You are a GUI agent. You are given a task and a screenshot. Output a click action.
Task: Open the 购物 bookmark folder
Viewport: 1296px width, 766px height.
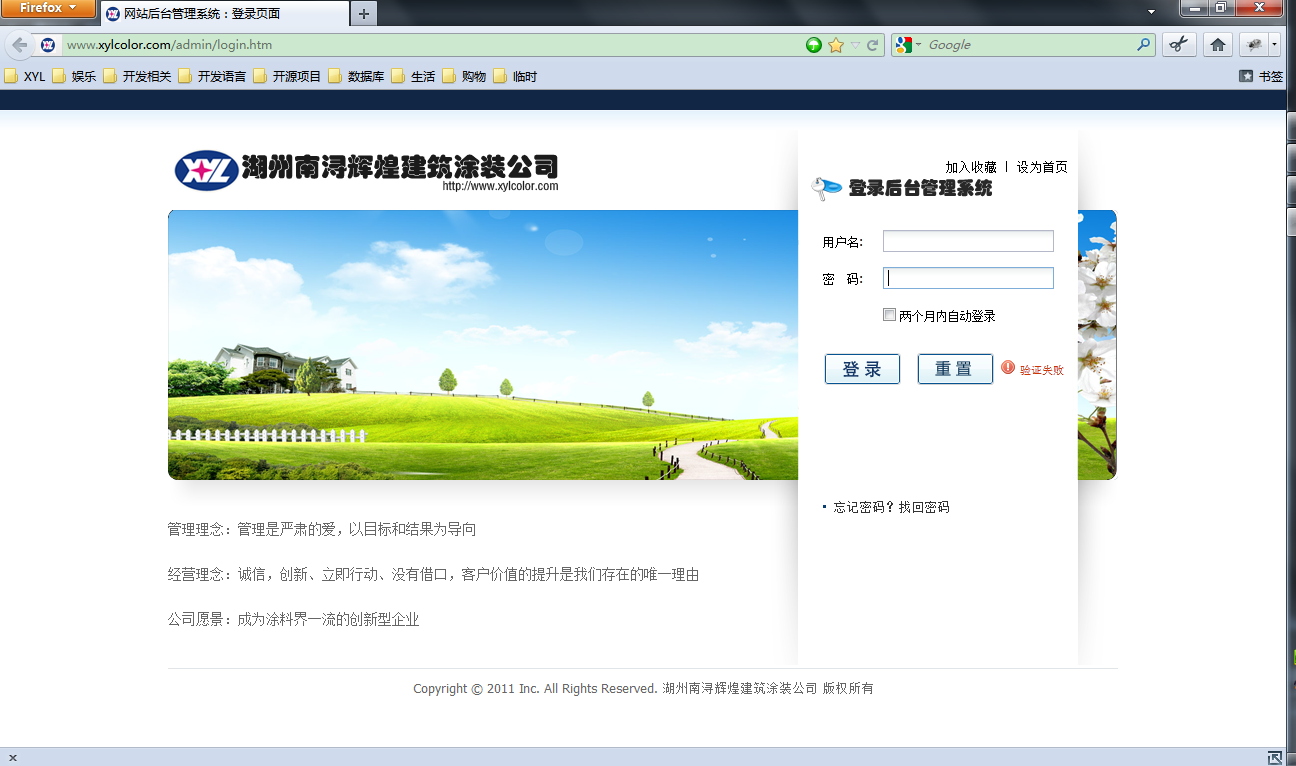pos(464,76)
